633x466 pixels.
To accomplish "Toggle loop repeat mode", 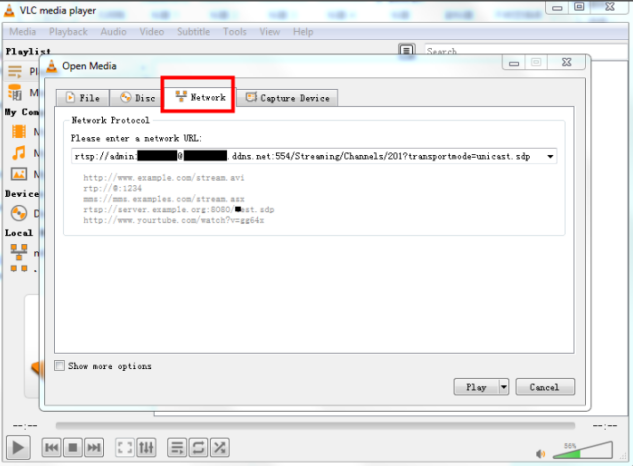I will click(x=198, y=448).
